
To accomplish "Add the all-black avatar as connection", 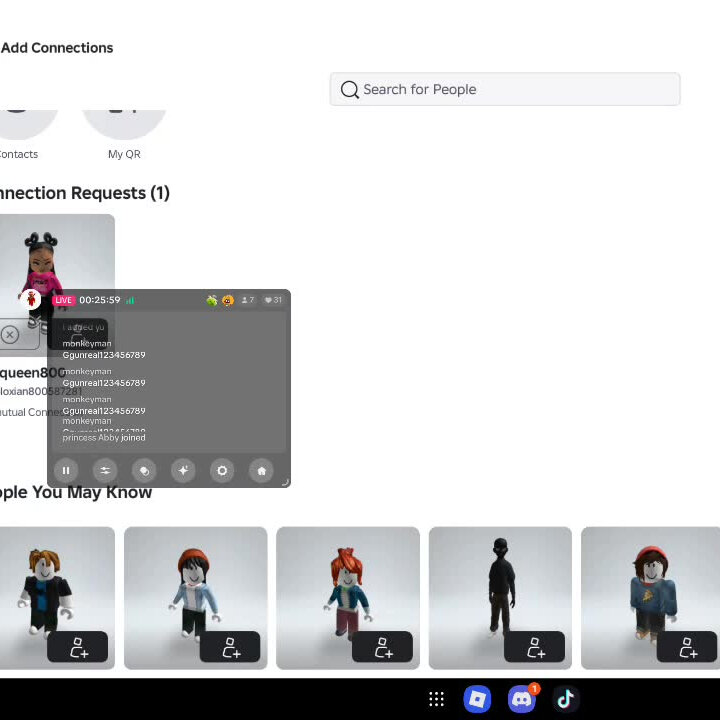I will click(534, 647).
